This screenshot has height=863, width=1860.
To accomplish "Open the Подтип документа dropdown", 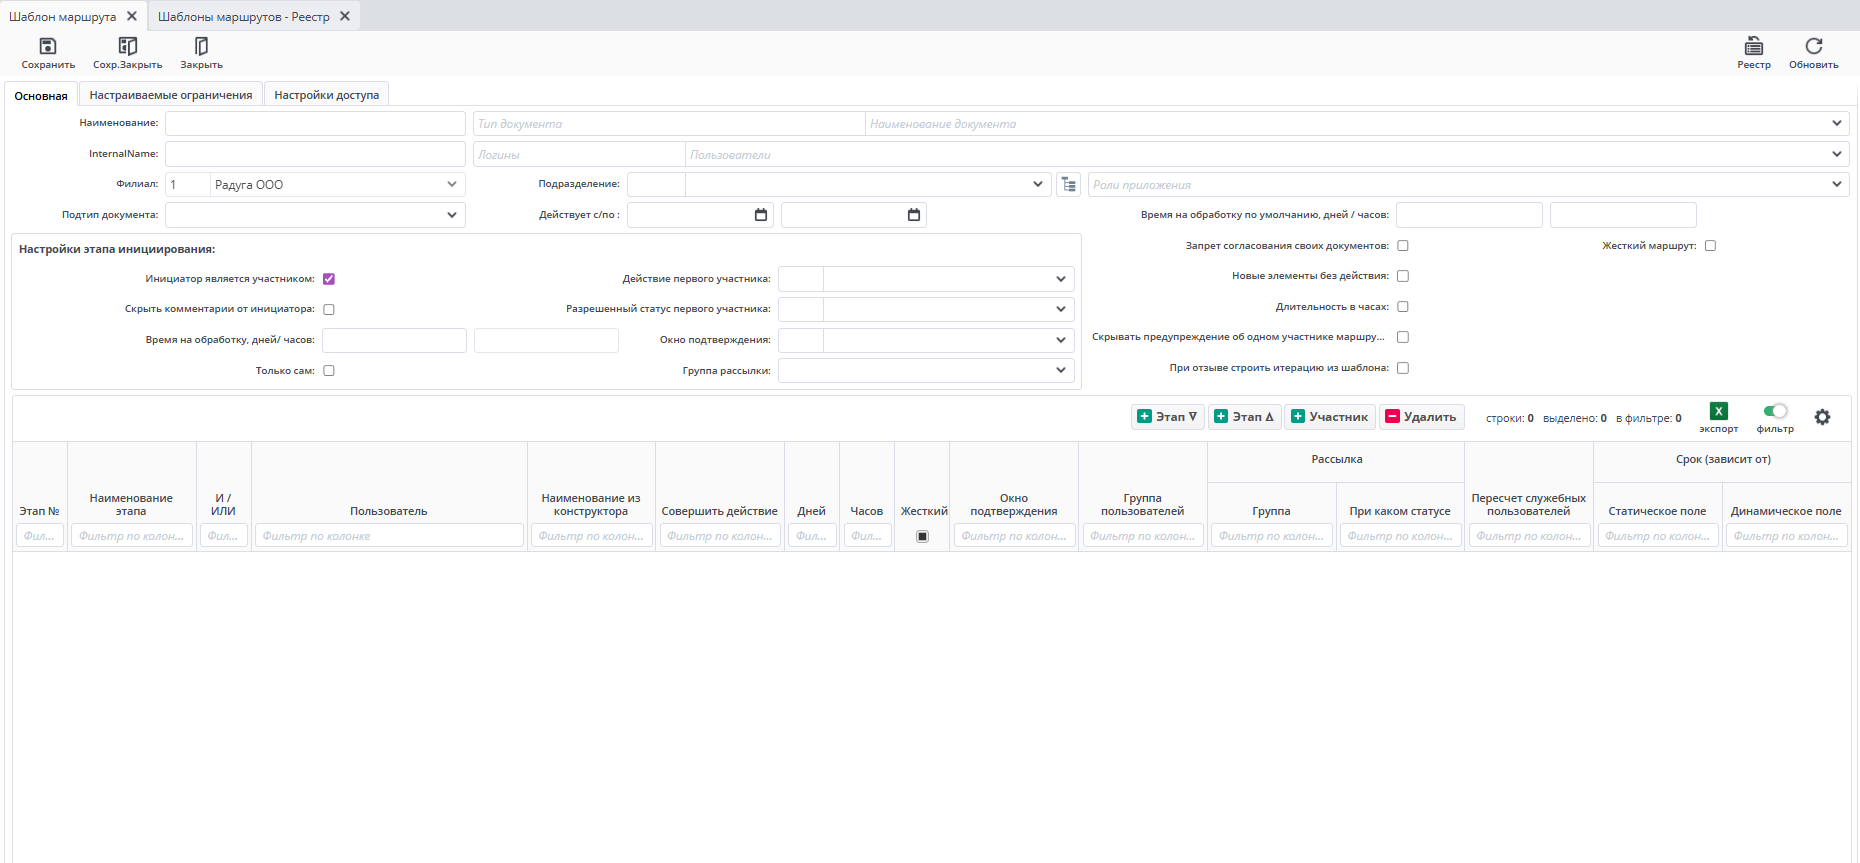I will coord(452,215).
